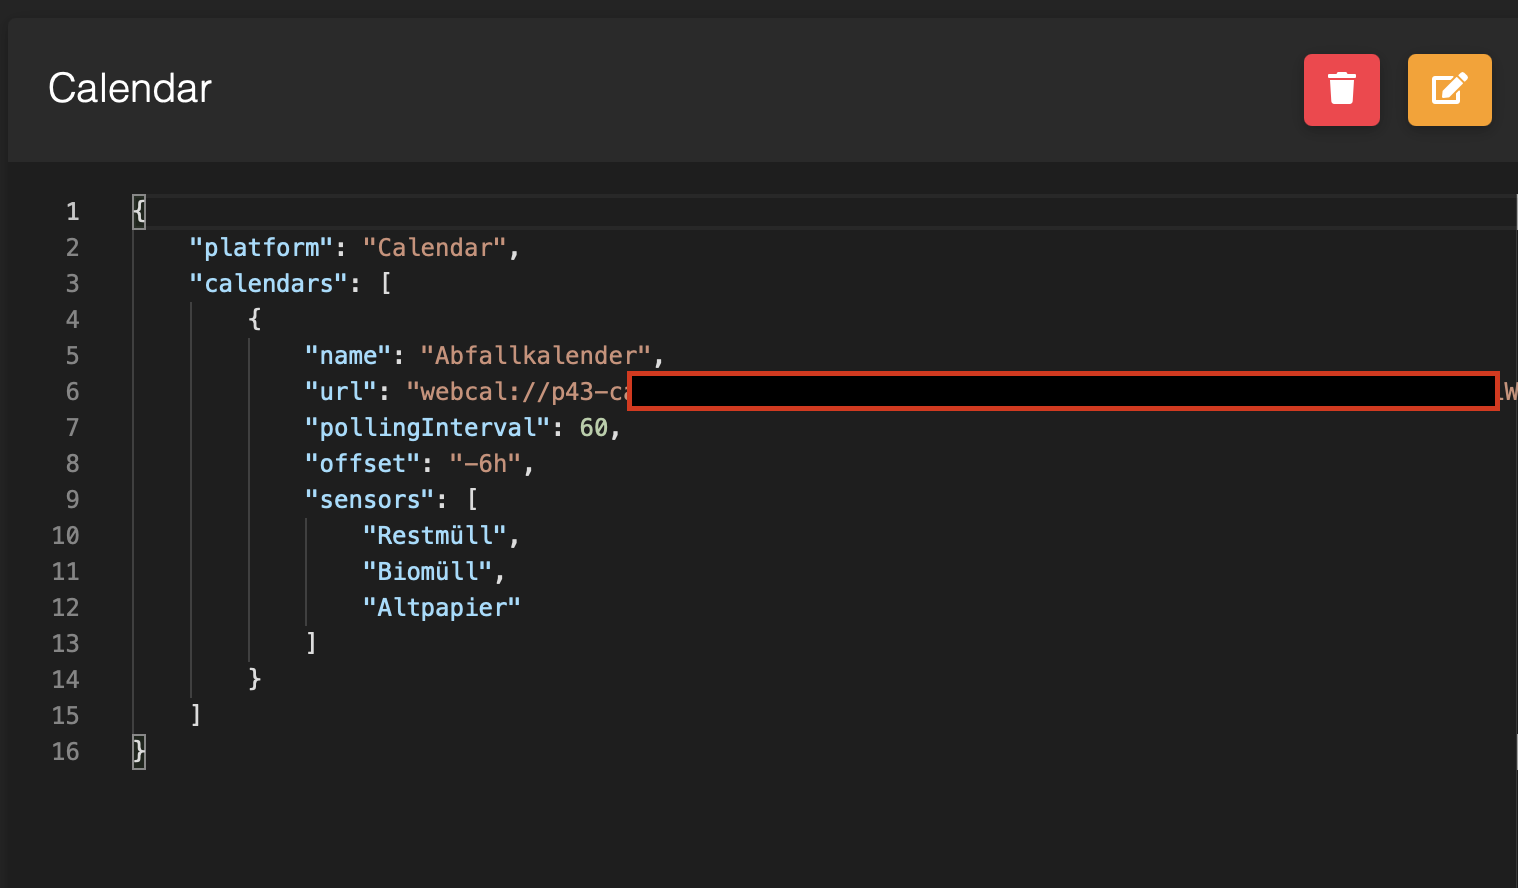Select the "url" key on line 6
This screenshot has width=1518, height=888.
340,392
